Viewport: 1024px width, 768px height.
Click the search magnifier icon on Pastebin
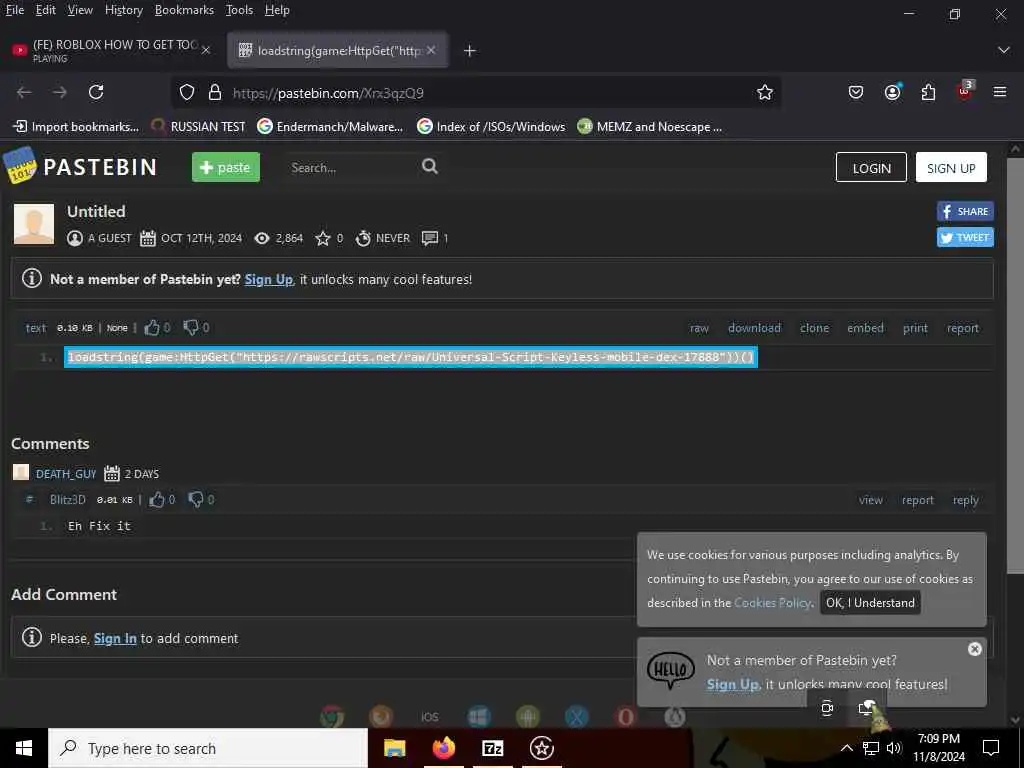pyautogui.click(x=430, y=167)
